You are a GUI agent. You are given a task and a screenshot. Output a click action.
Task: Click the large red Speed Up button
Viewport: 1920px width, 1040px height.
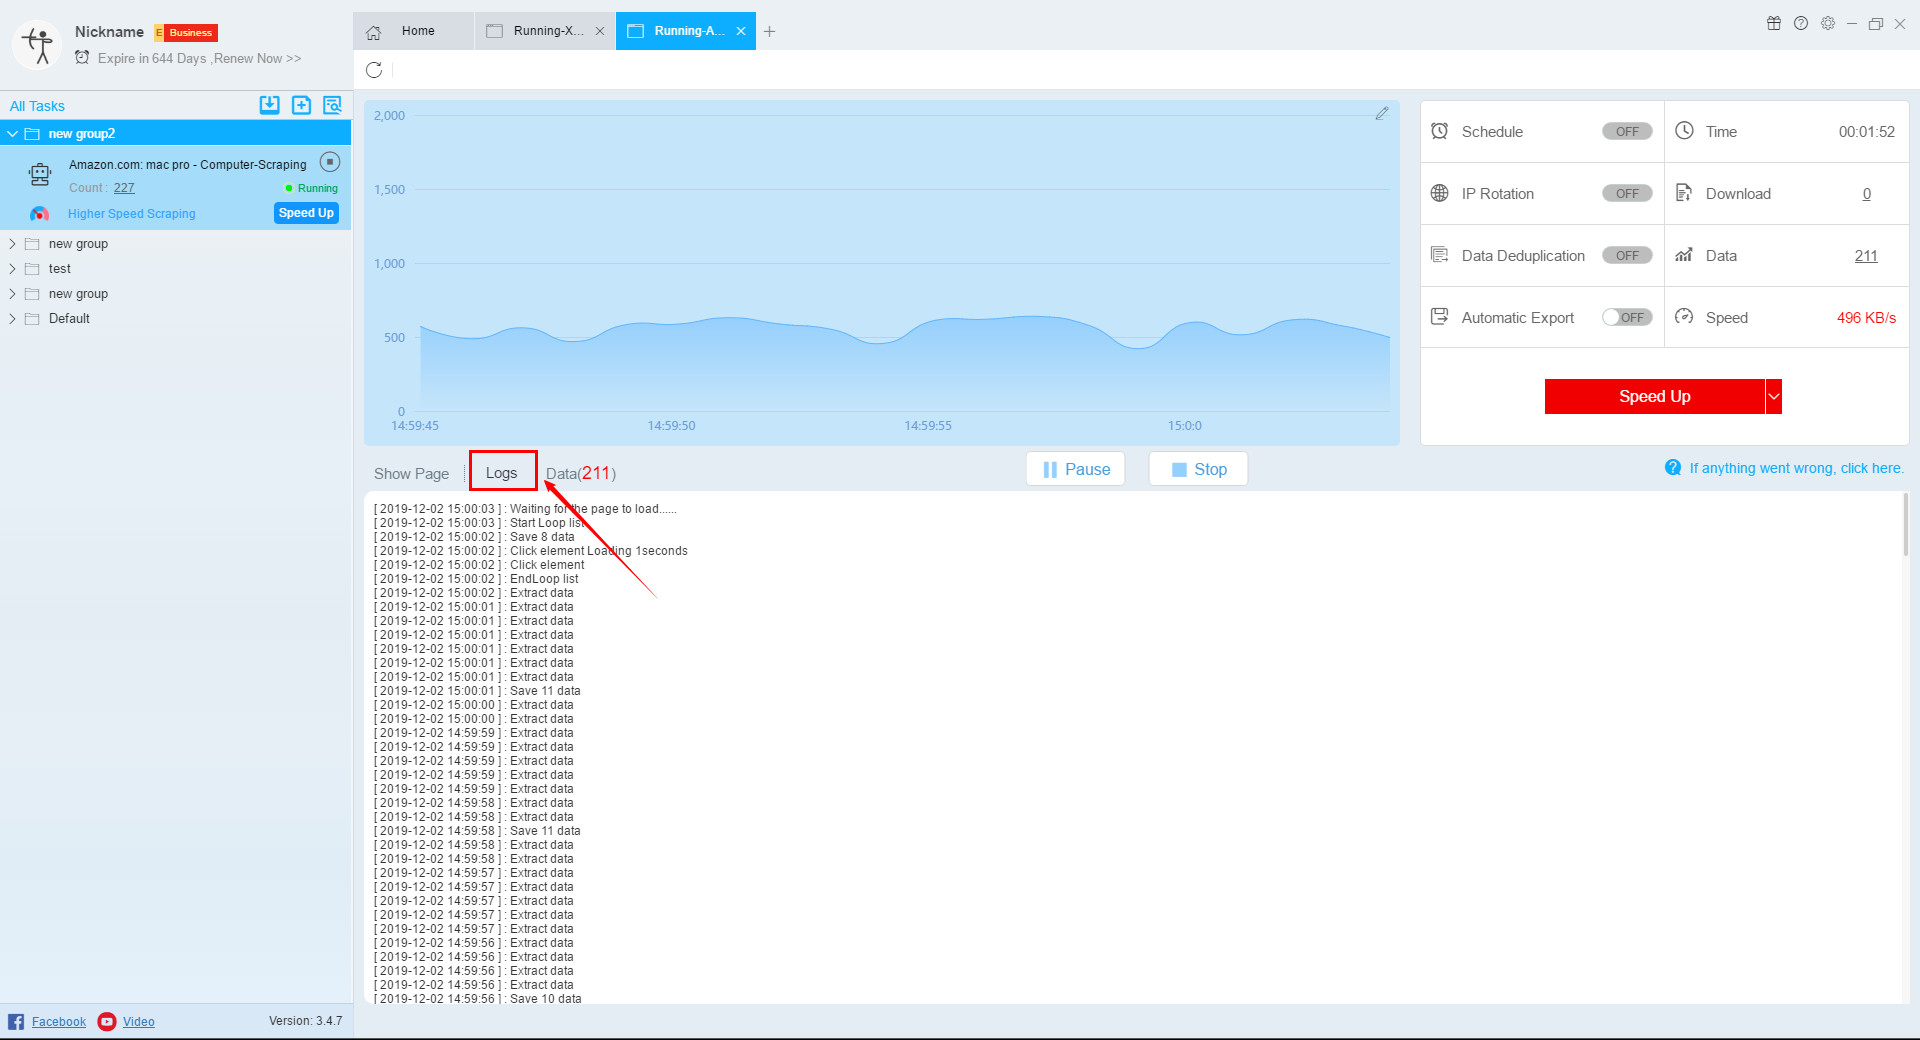[1655, 396]
